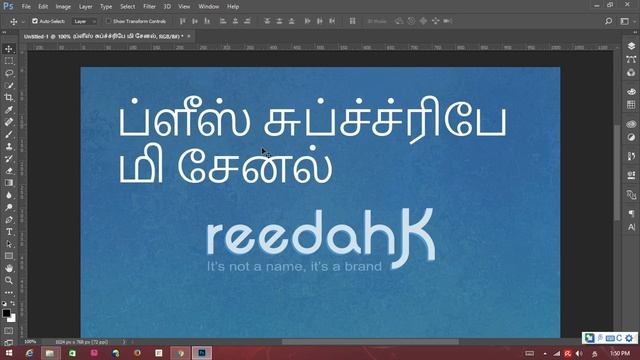Click the Photoshop taskbar icon
Viewport: 640px width, 360px height.
202,353
